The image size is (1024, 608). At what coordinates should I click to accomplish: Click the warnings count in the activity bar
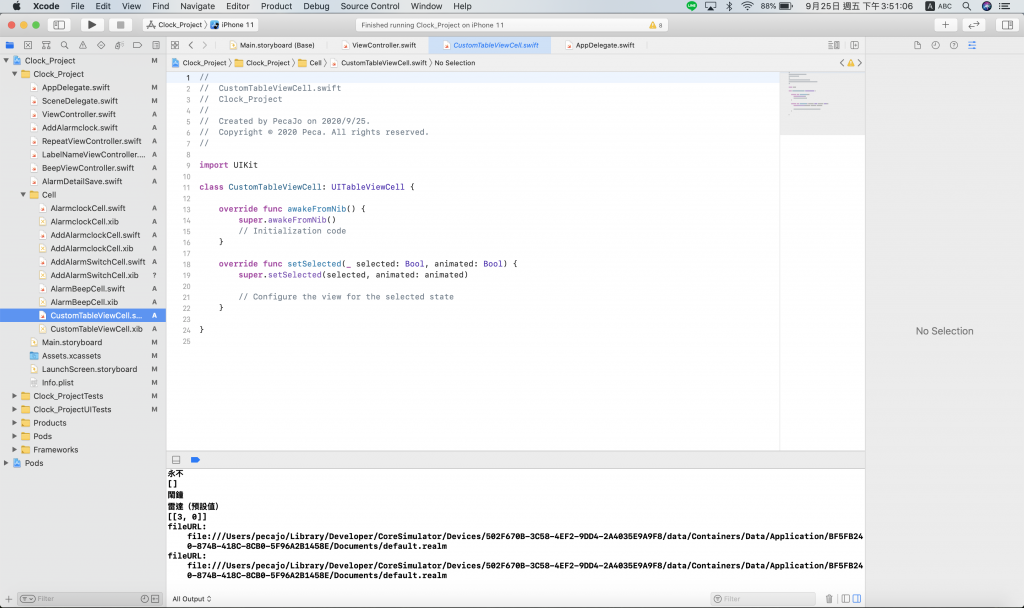pyautogui.click(x=656, y=25)
